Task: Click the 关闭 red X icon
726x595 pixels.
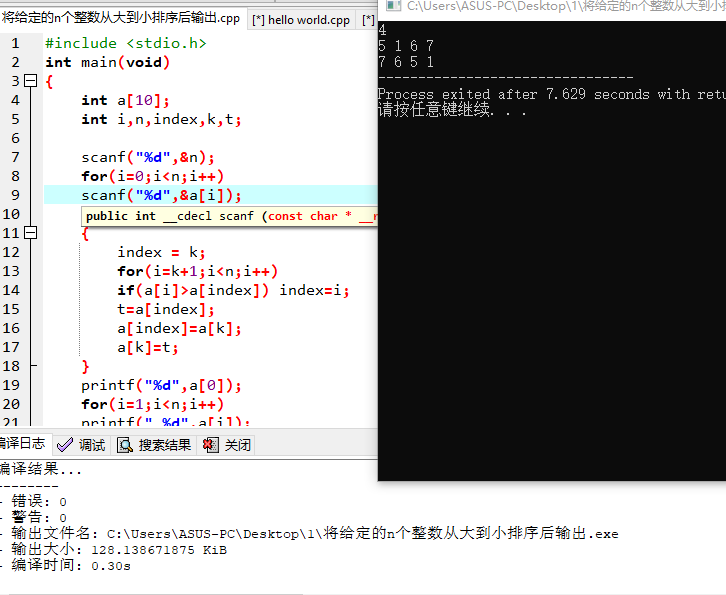Action: point(211,445)
